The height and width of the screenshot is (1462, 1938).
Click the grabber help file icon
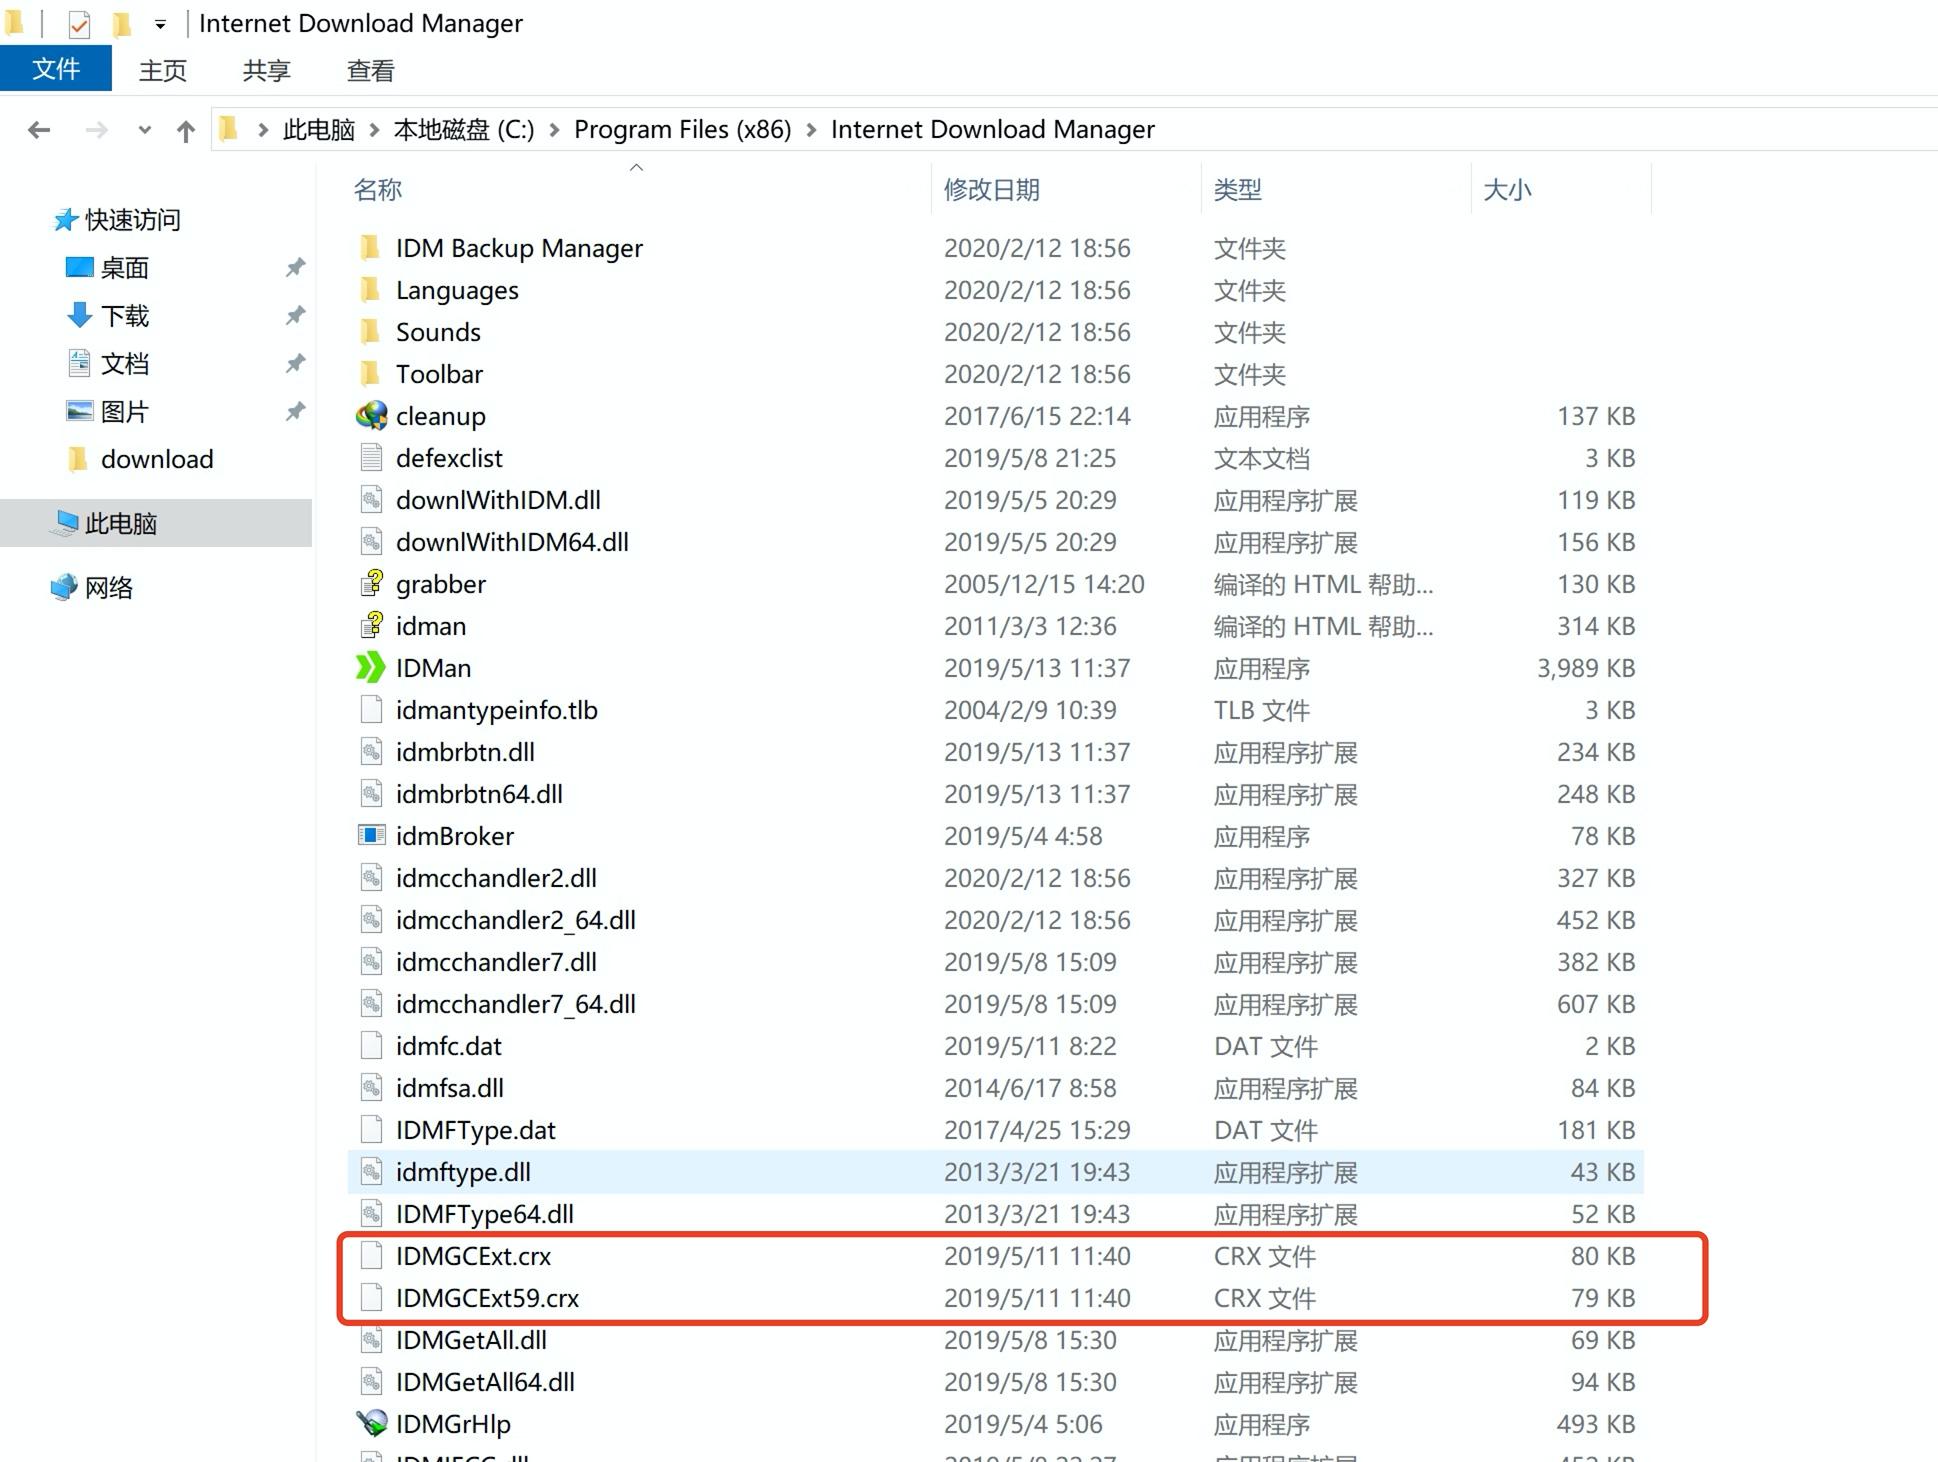(371, 583)
